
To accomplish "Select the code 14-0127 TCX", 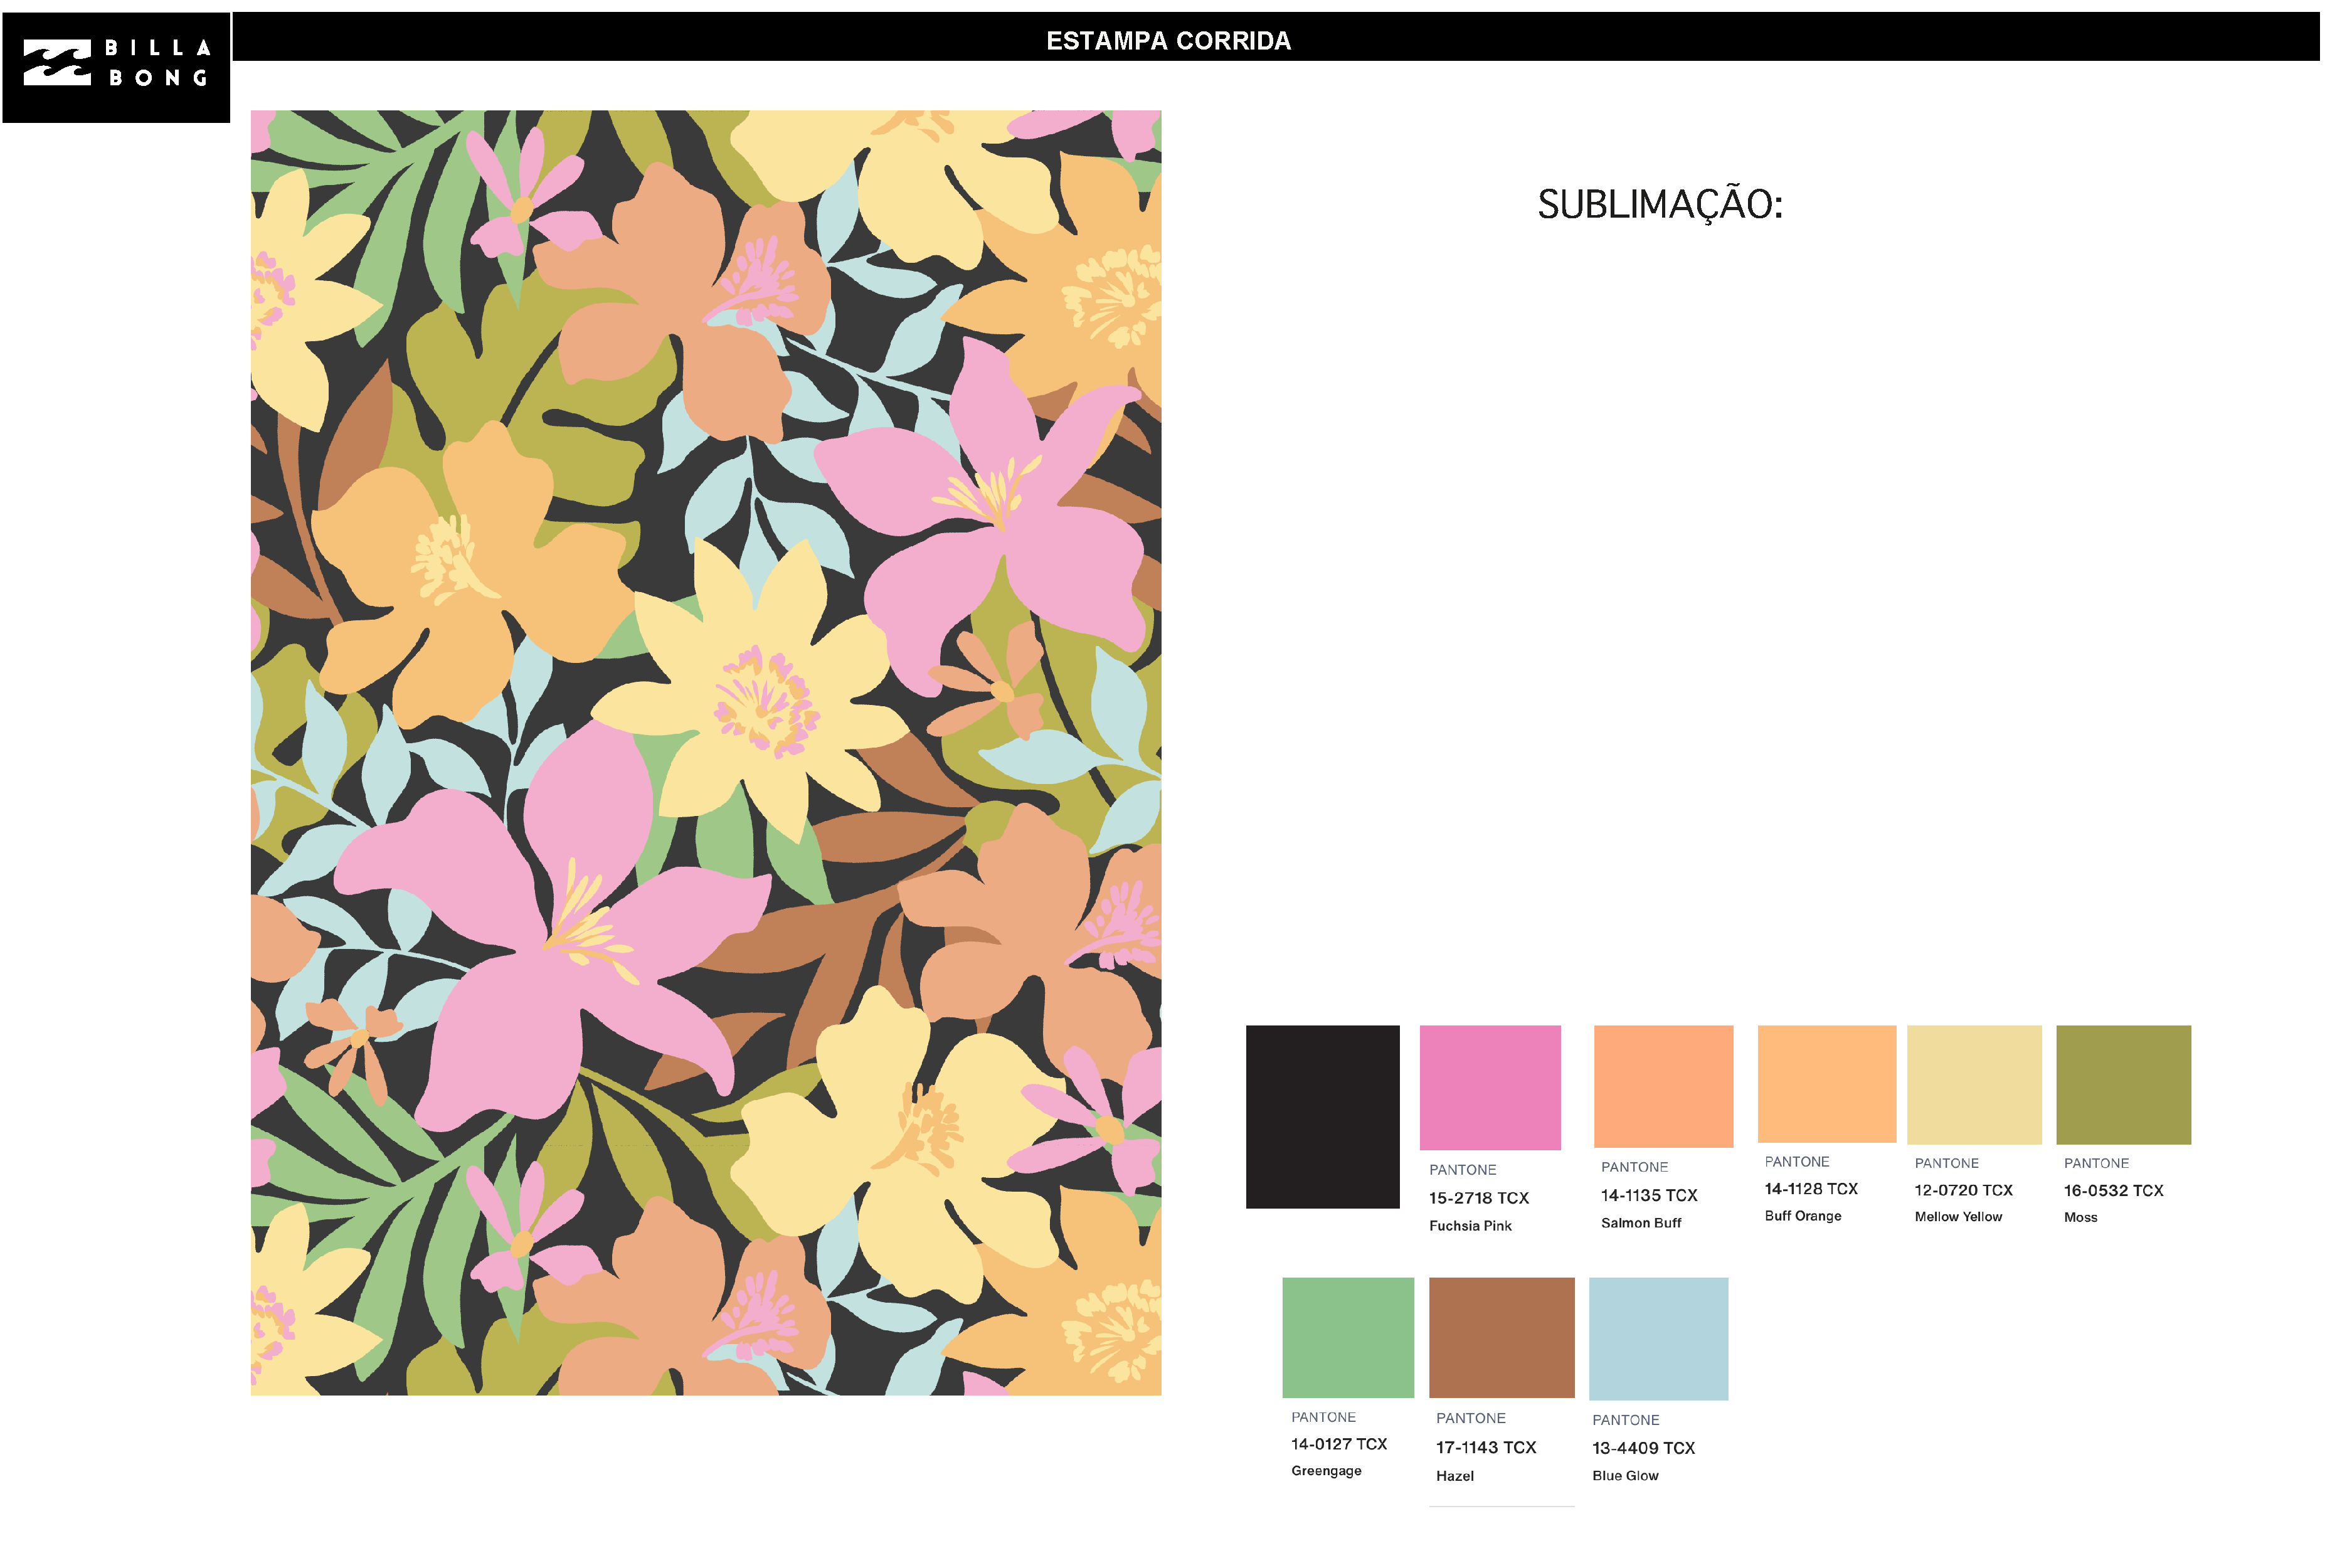I will tap(1339, 1444).
